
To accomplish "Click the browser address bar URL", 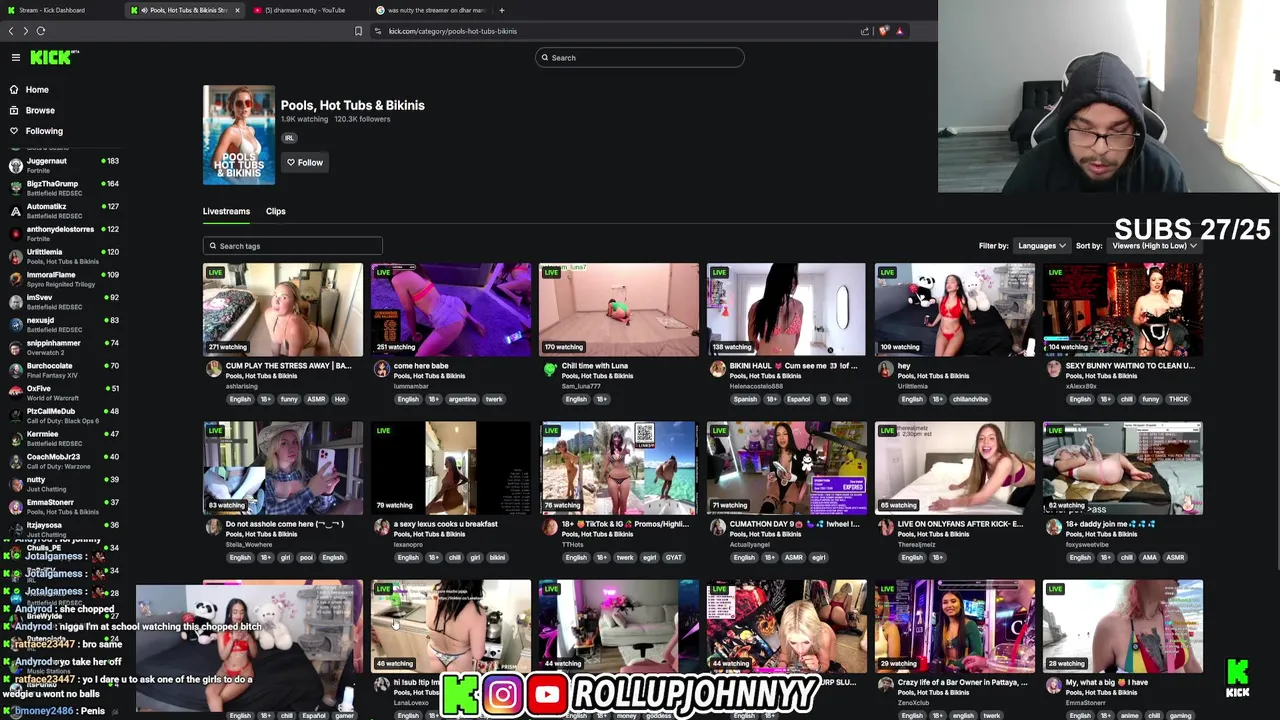I will coord(452,31).
